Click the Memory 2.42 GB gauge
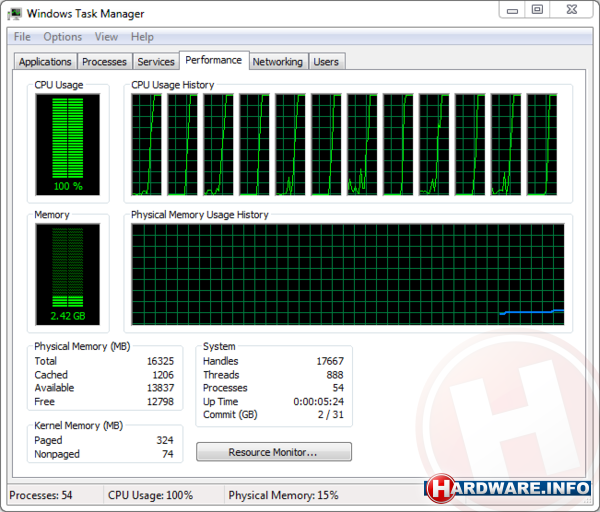 [68, 274]
